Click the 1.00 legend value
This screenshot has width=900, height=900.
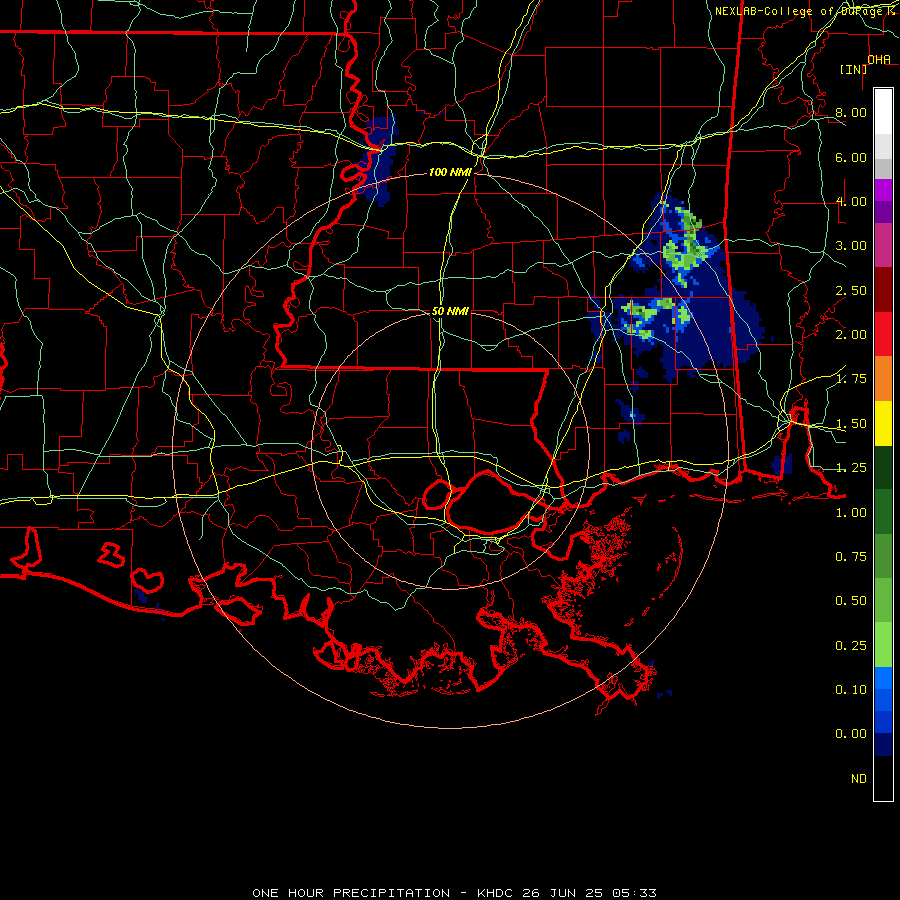pyautogui.click(x=851, y=513)
